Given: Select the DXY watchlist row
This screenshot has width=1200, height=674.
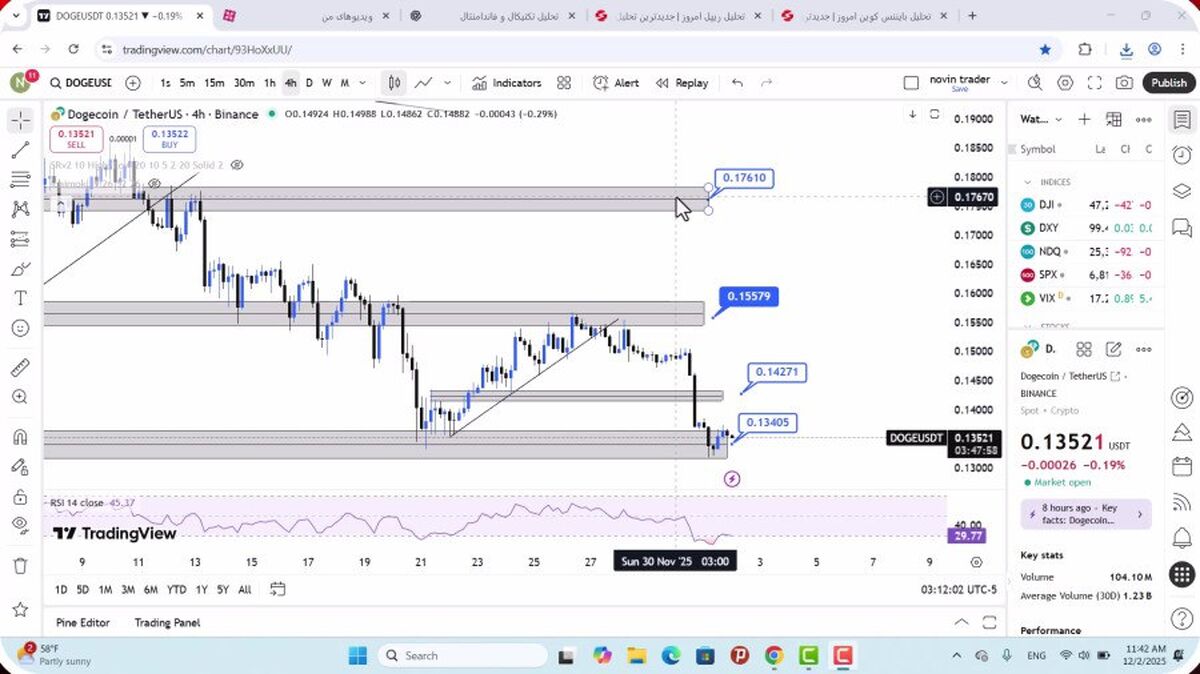Looking at the screenshot, I should [x=1086, y=228].
